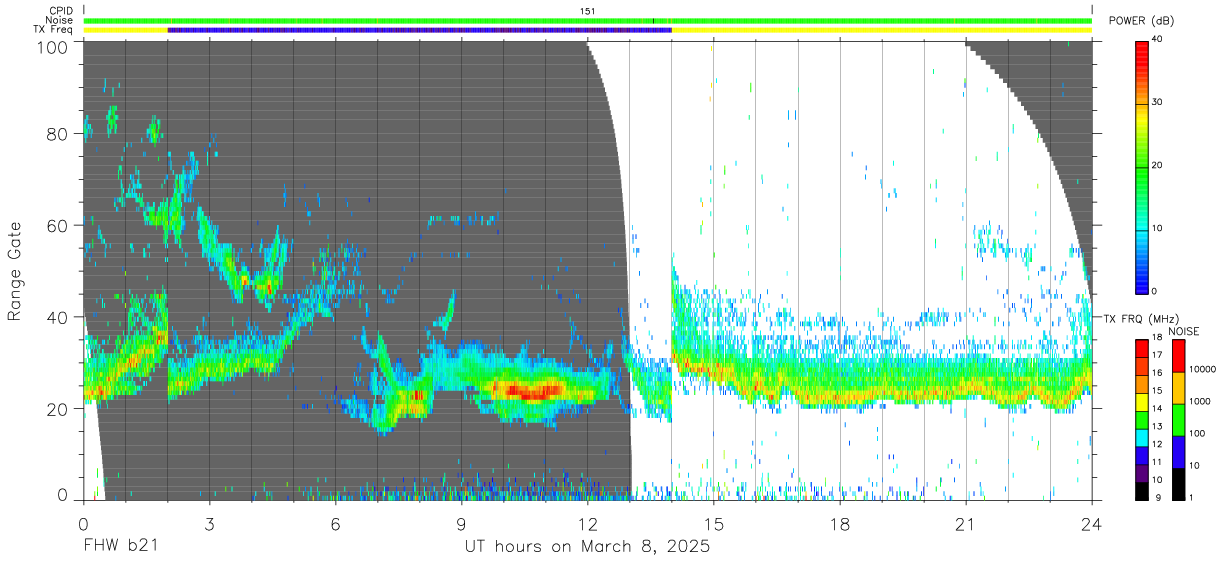Click the 12 hour tick label
This screenshot has width=1228, height=567.
(x=588, y=524)
